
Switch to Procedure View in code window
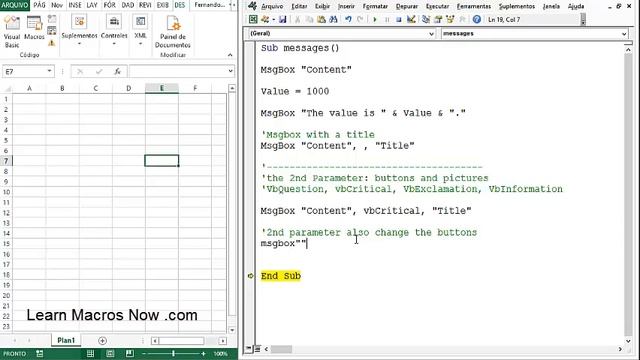[249, 349]
